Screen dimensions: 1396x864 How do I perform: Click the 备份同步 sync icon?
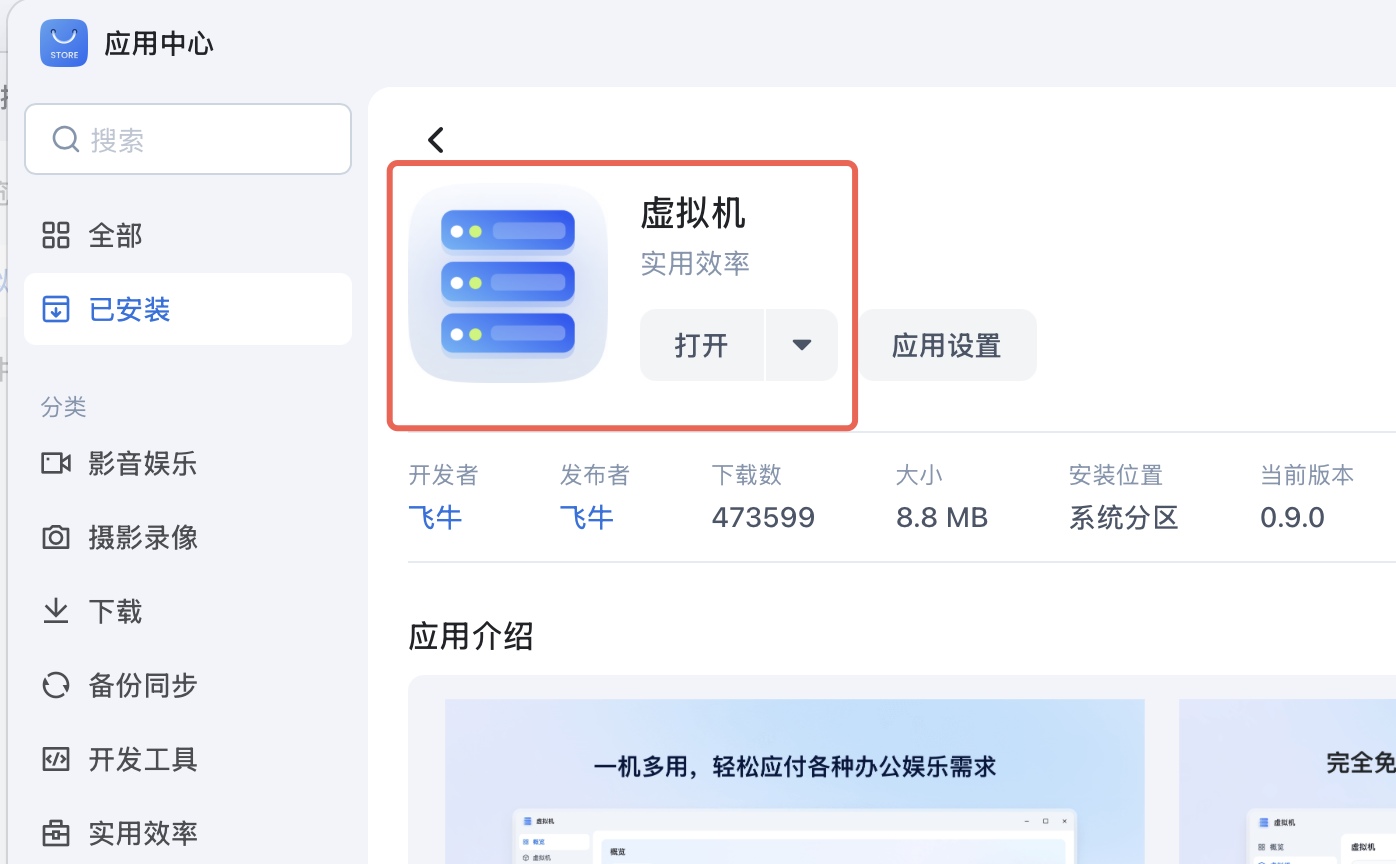click(56, 685)
